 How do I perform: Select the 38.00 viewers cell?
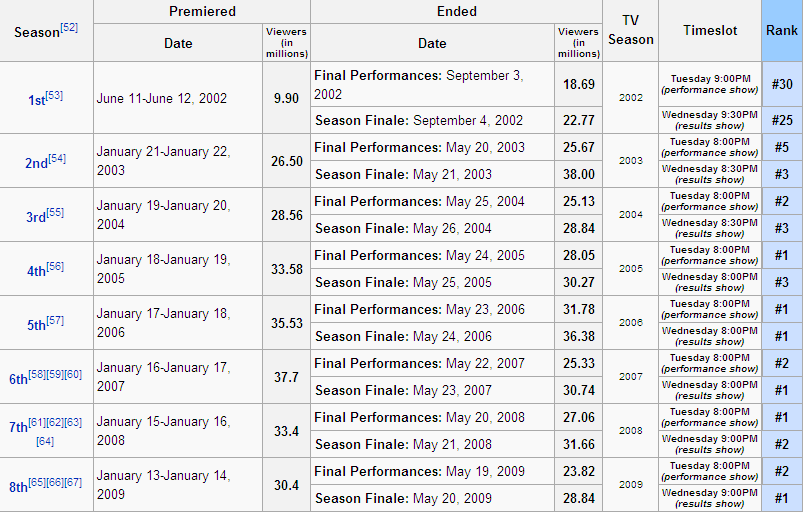[579, 174]
